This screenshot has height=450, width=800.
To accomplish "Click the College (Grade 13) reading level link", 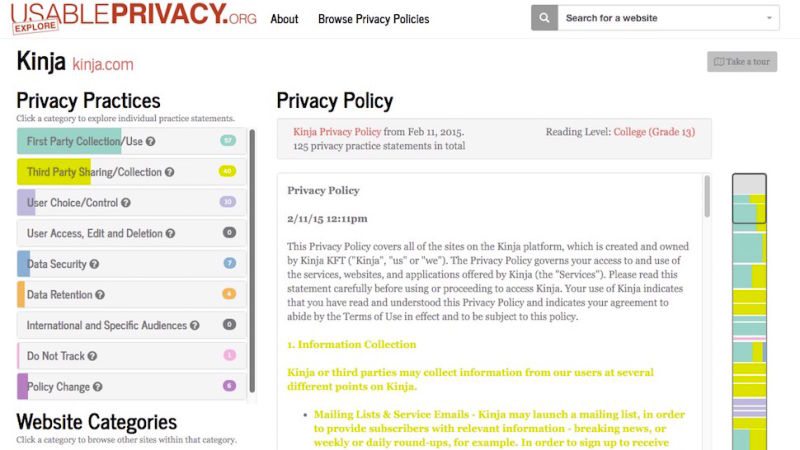I will (654, 132).
